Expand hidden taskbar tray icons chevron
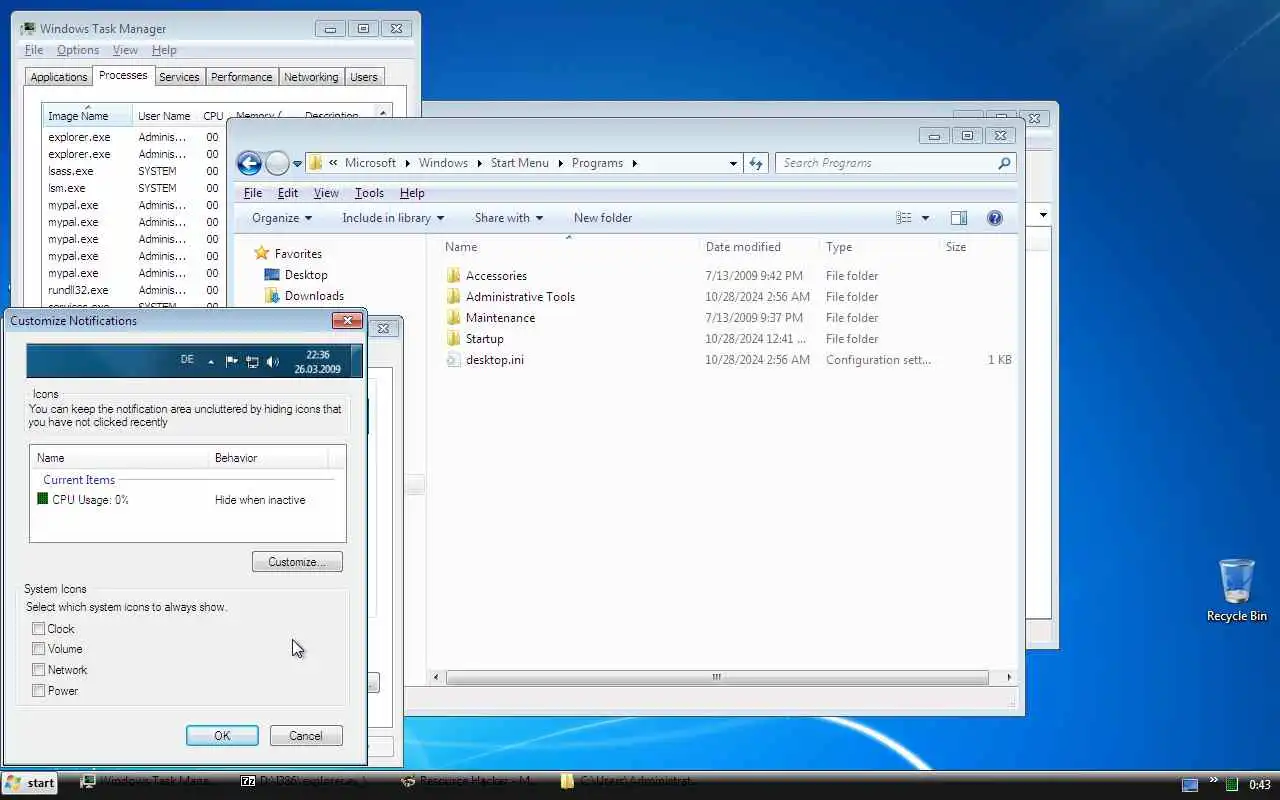 click(x=1214, y=781)
